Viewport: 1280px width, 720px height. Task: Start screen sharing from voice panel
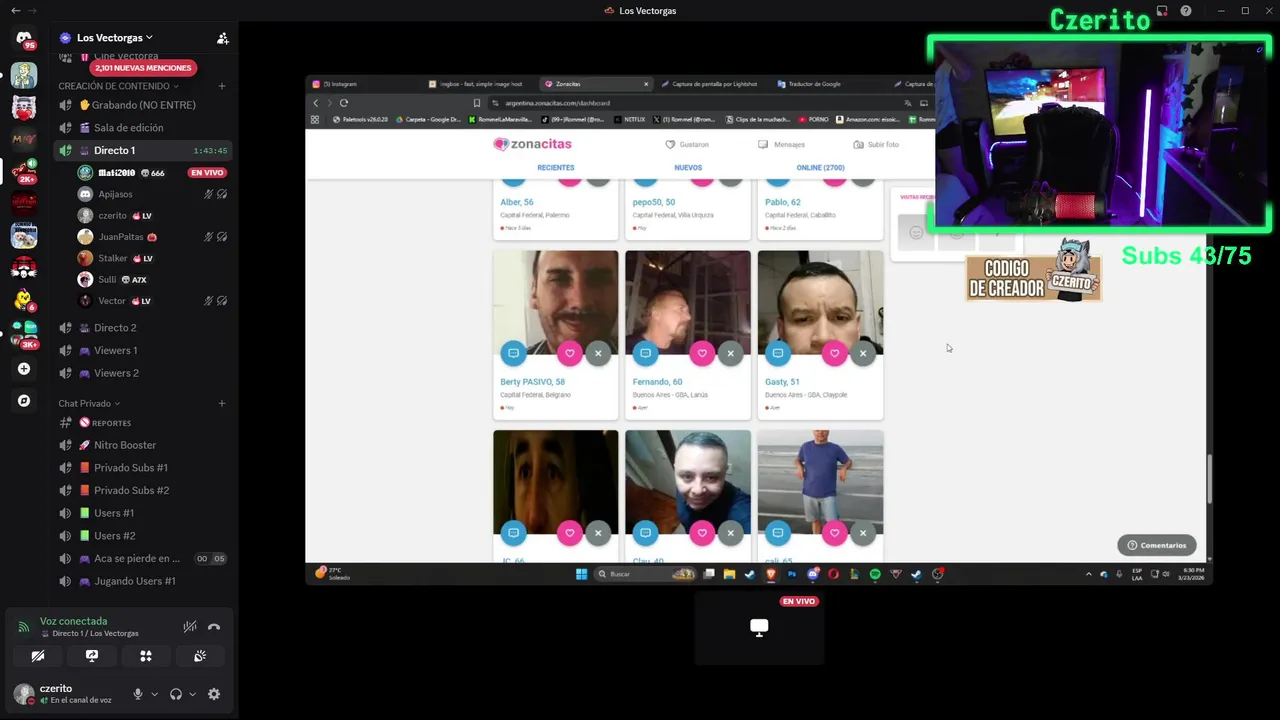(92, 656)
